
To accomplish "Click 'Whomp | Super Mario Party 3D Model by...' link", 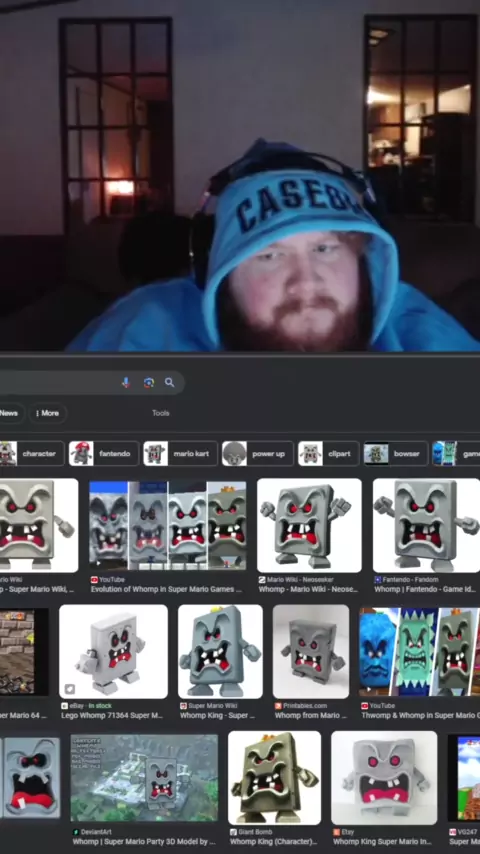I will pos(144,842).
